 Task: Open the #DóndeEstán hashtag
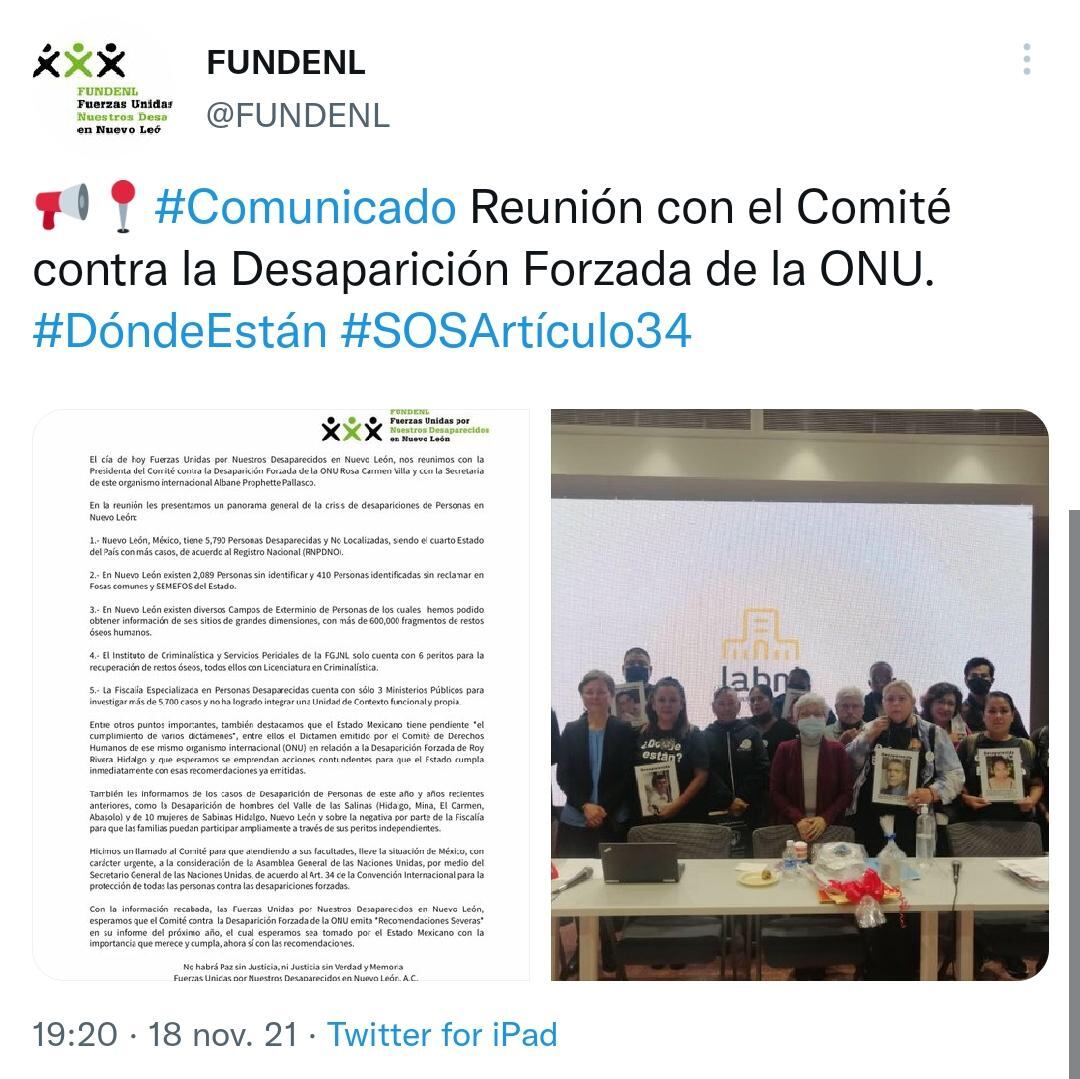180,331
